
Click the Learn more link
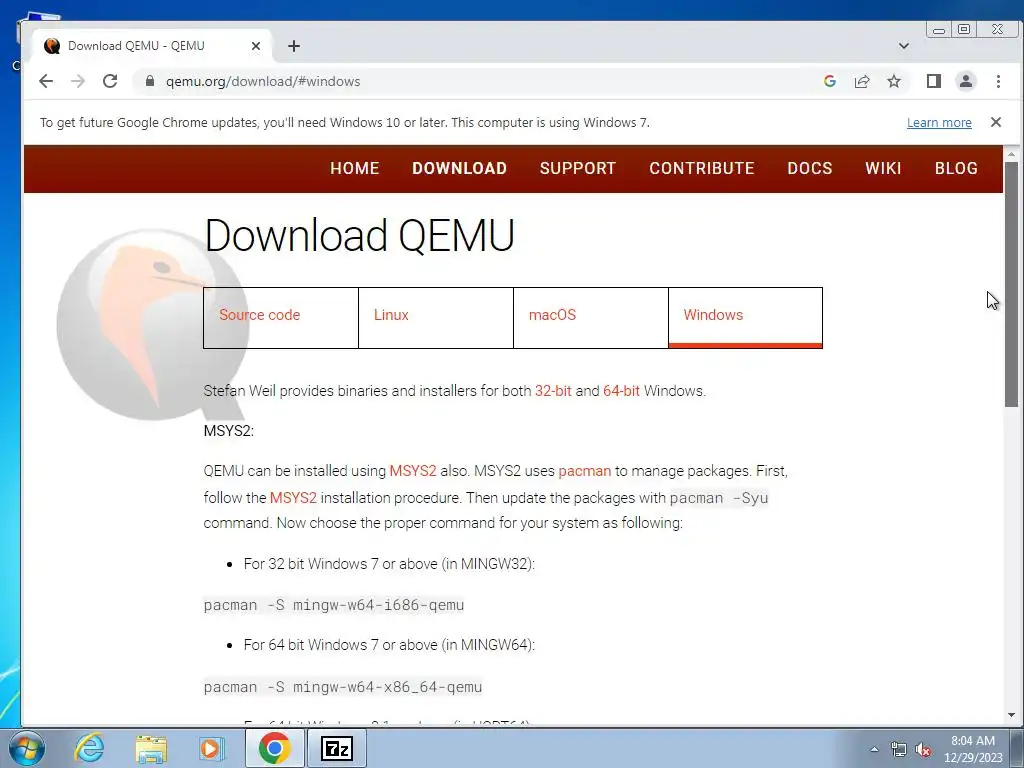coord(939,123)
